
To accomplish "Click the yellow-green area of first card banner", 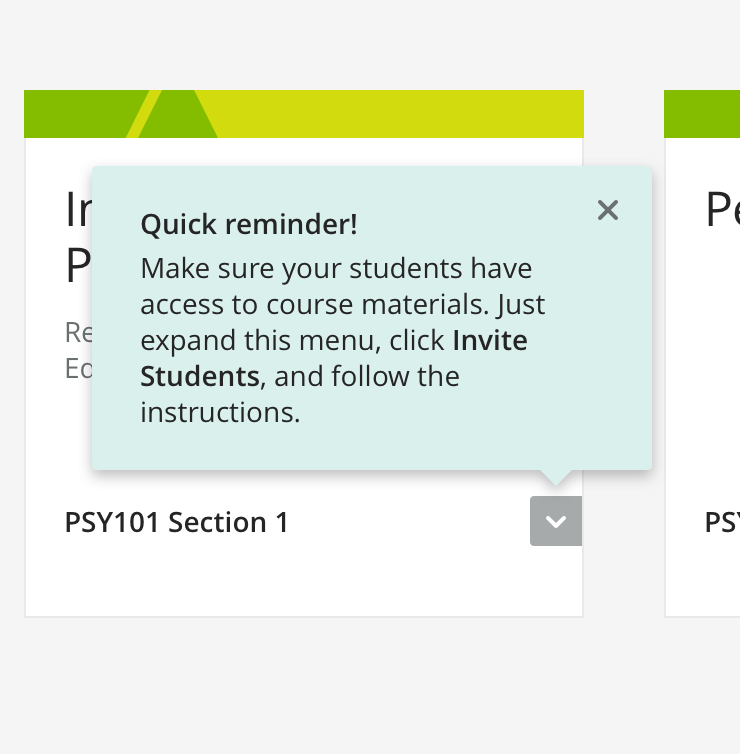I will click(400, 114).
